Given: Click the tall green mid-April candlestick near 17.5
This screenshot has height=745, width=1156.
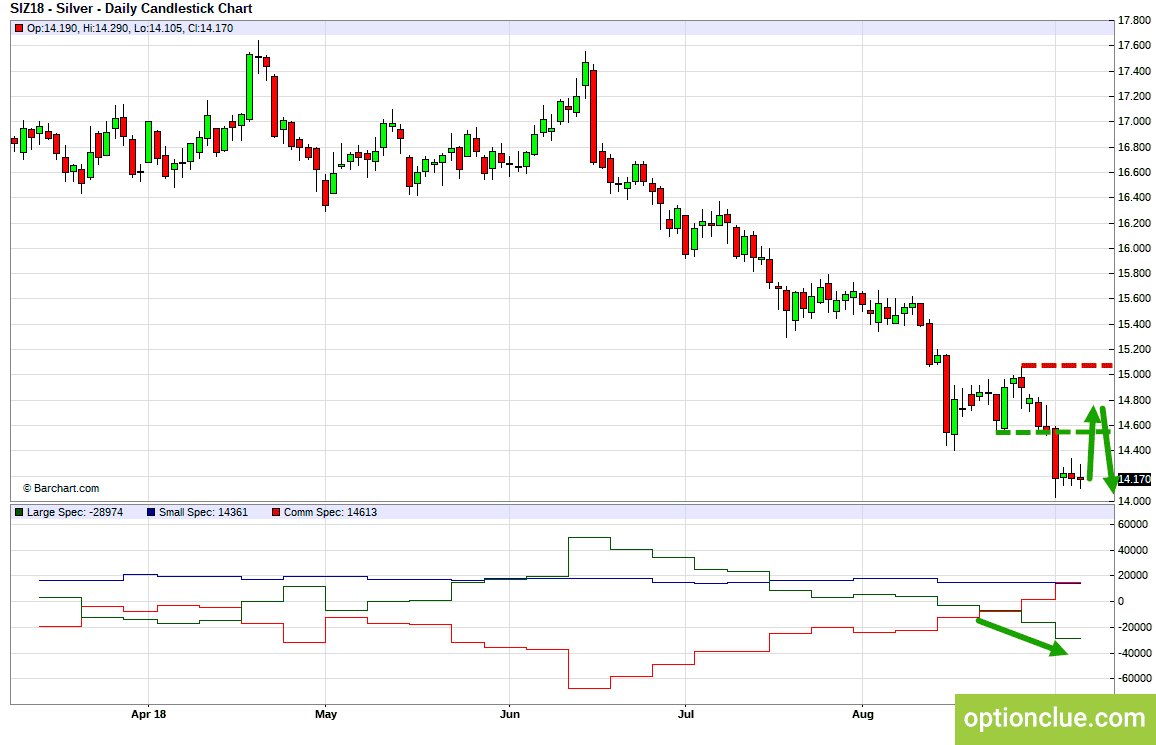Looking at the screenshot, I should 249,86.
